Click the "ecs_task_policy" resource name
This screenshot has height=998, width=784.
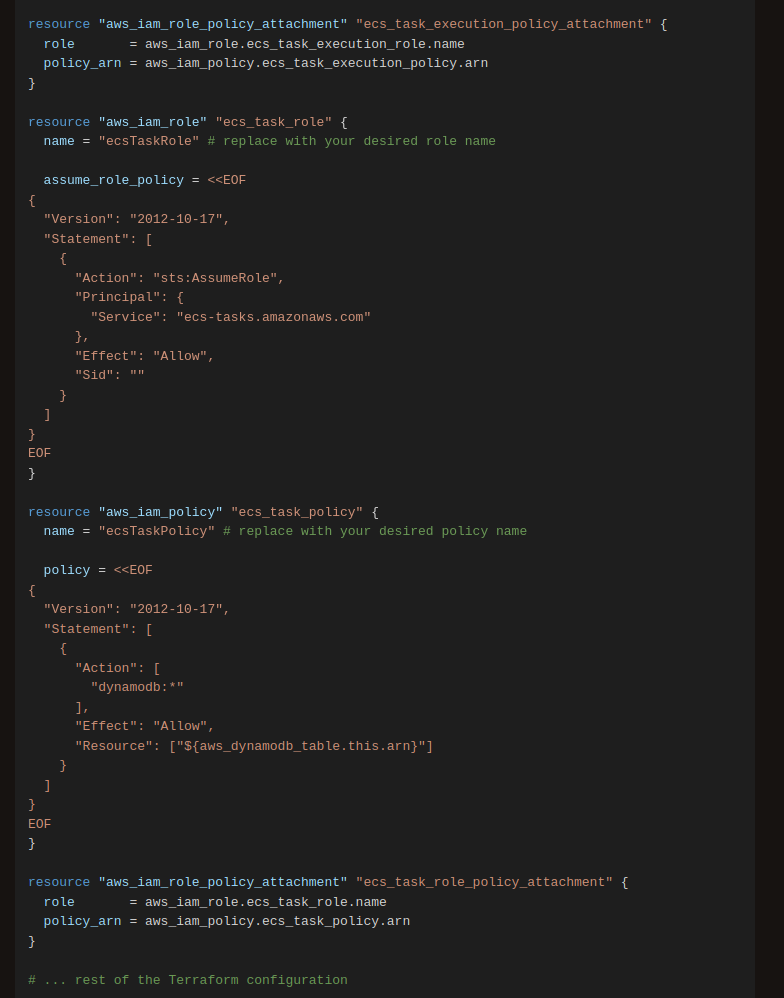(x=297, y=512)
